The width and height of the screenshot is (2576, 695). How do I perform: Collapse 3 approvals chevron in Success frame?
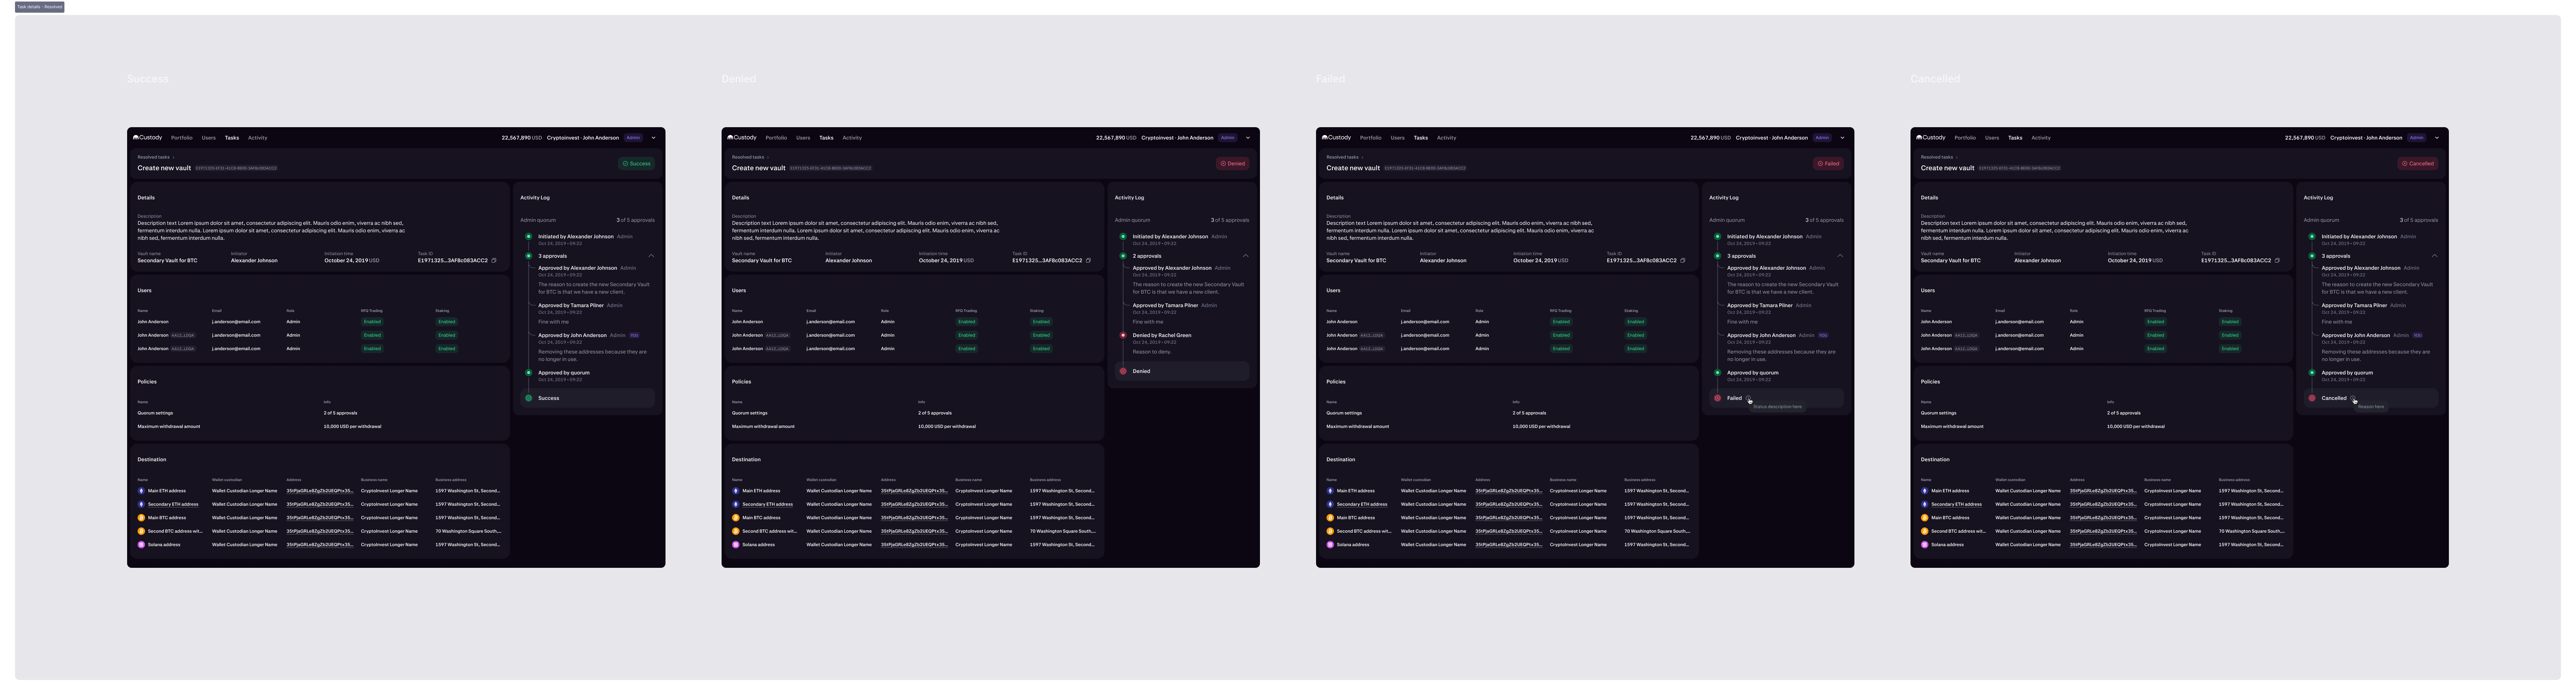click(651, 256)
